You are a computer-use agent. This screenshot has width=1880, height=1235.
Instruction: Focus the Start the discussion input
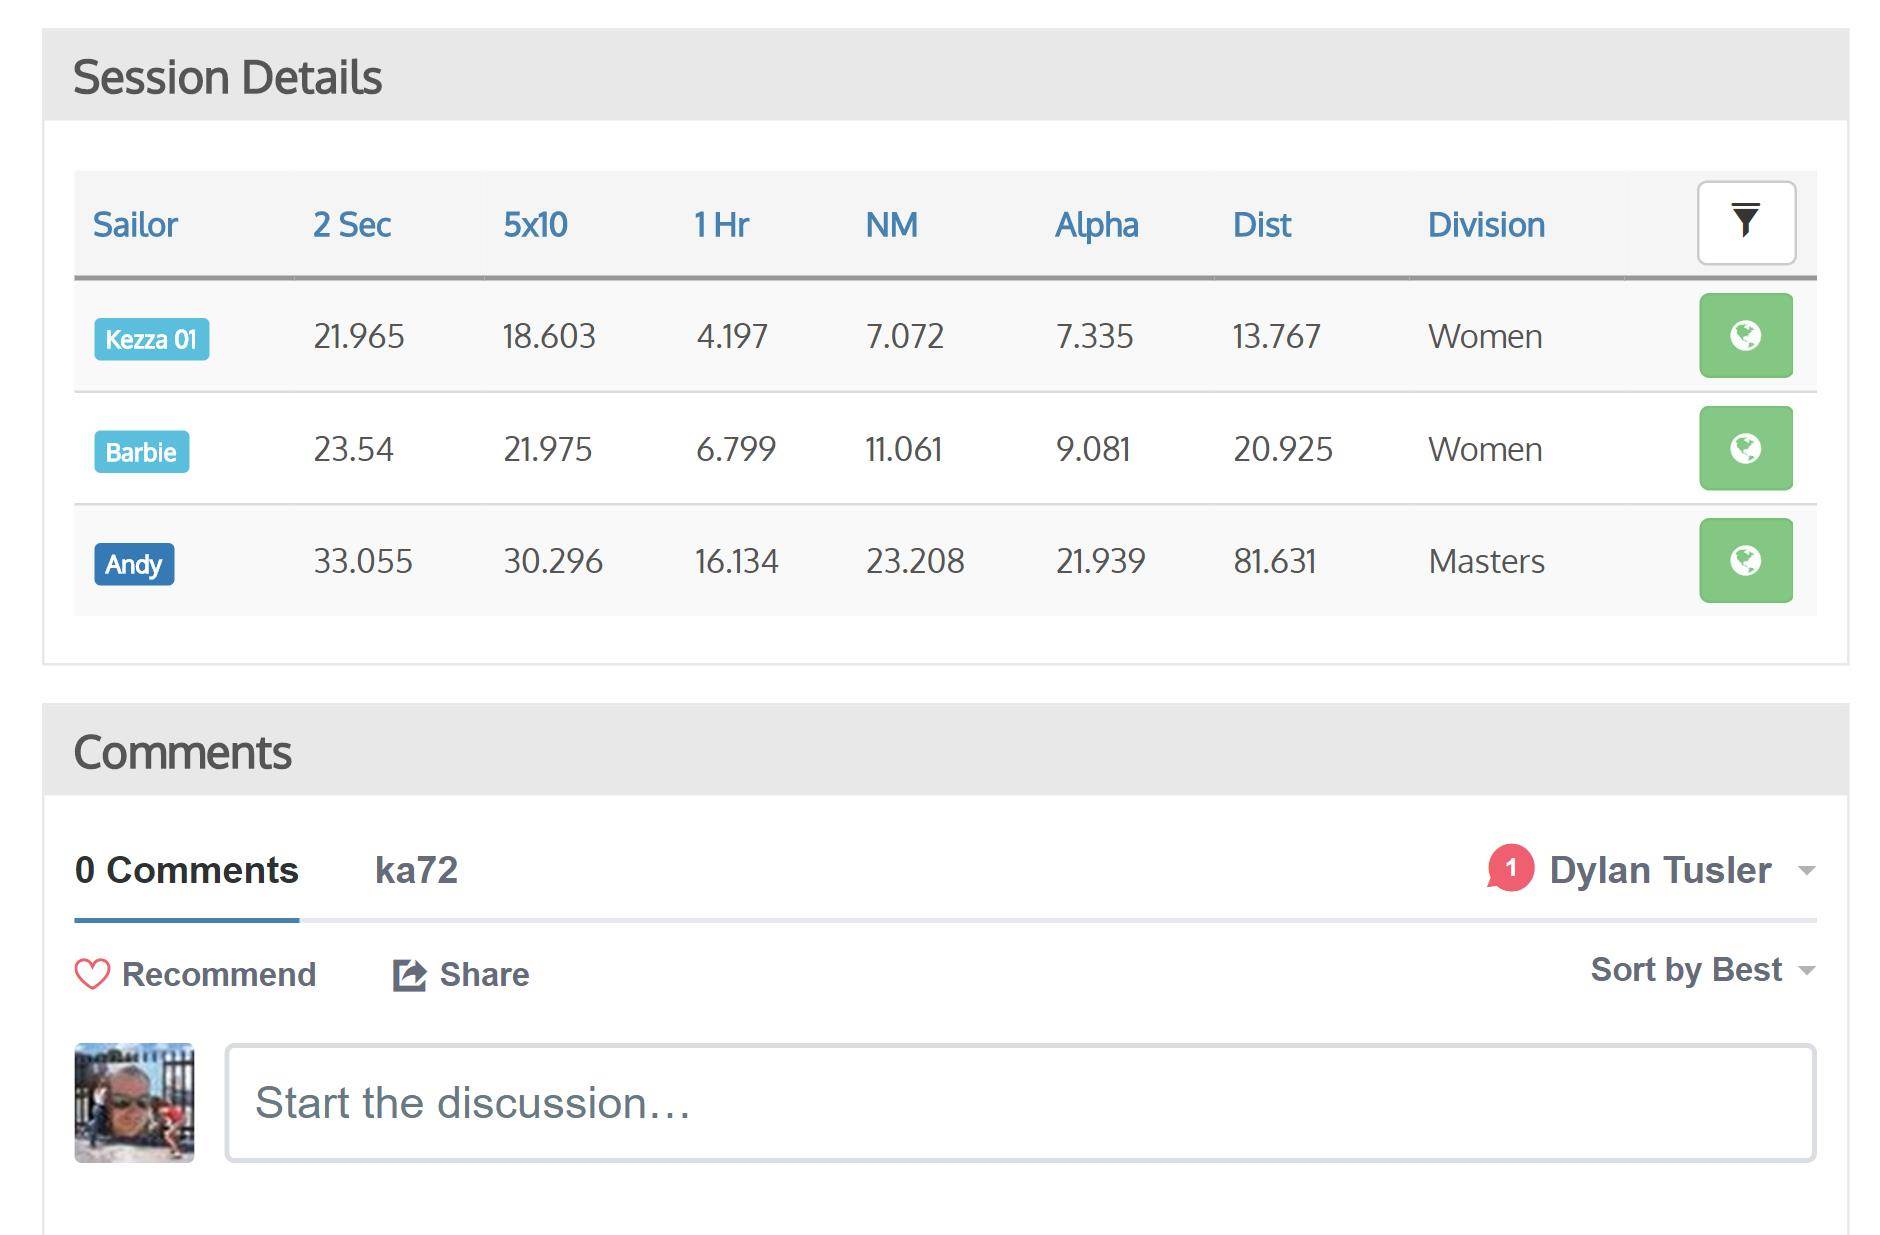[x=1020, y=1103]
